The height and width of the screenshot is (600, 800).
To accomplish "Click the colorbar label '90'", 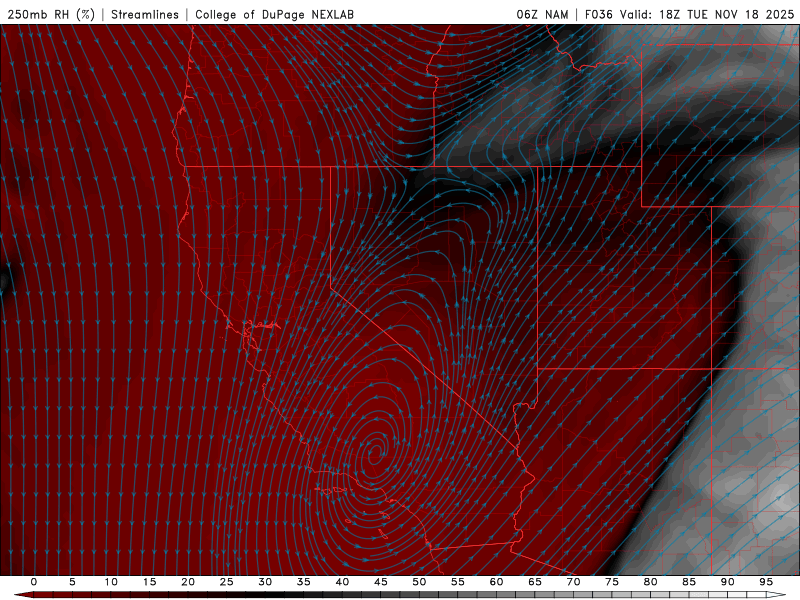I will [728, 582].
